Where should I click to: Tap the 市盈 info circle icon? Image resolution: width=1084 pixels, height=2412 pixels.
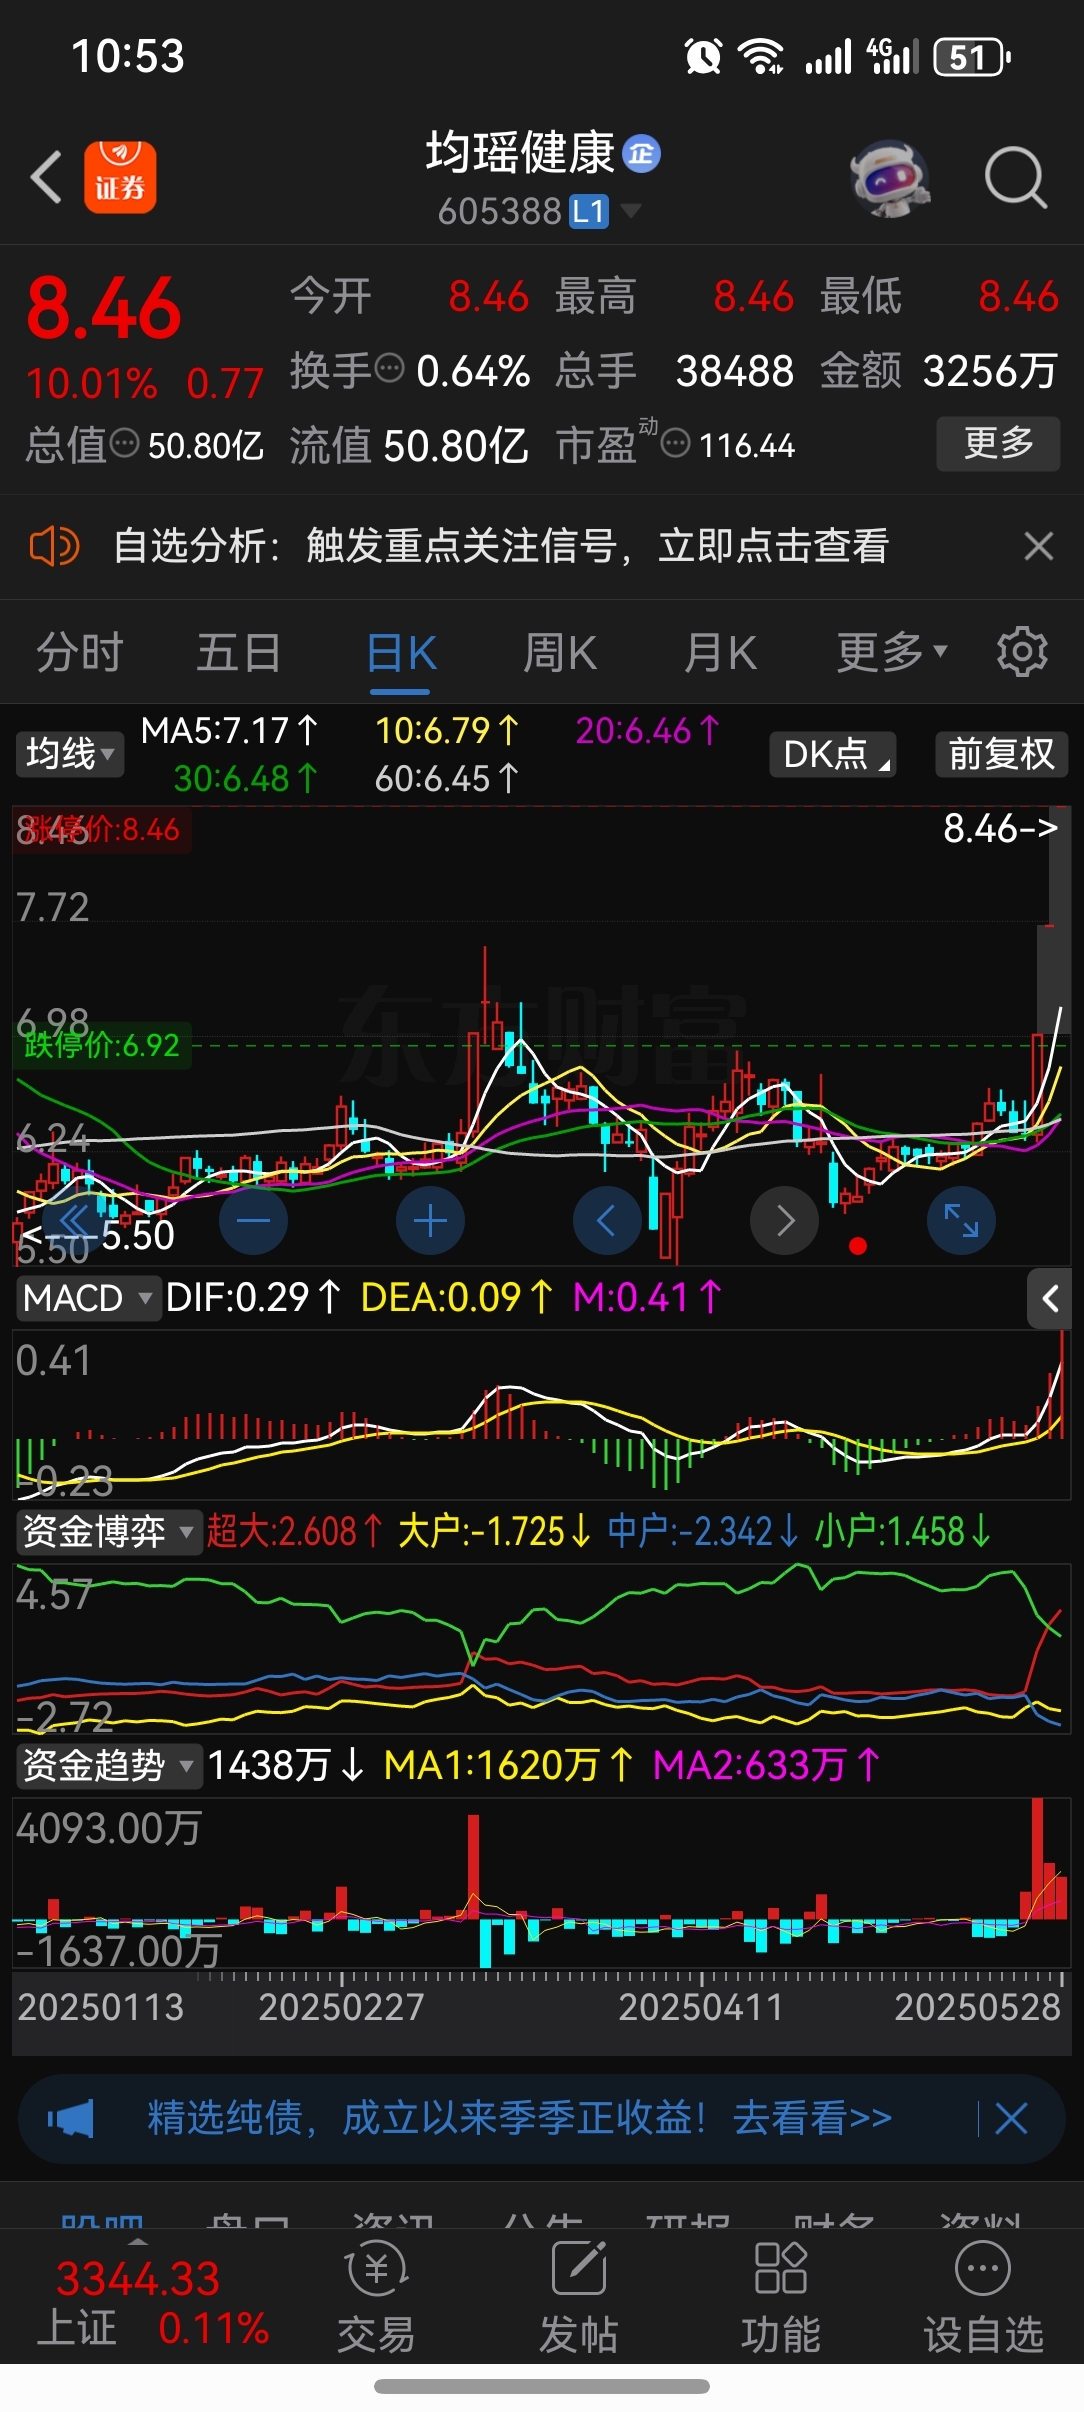click(676, 443)
